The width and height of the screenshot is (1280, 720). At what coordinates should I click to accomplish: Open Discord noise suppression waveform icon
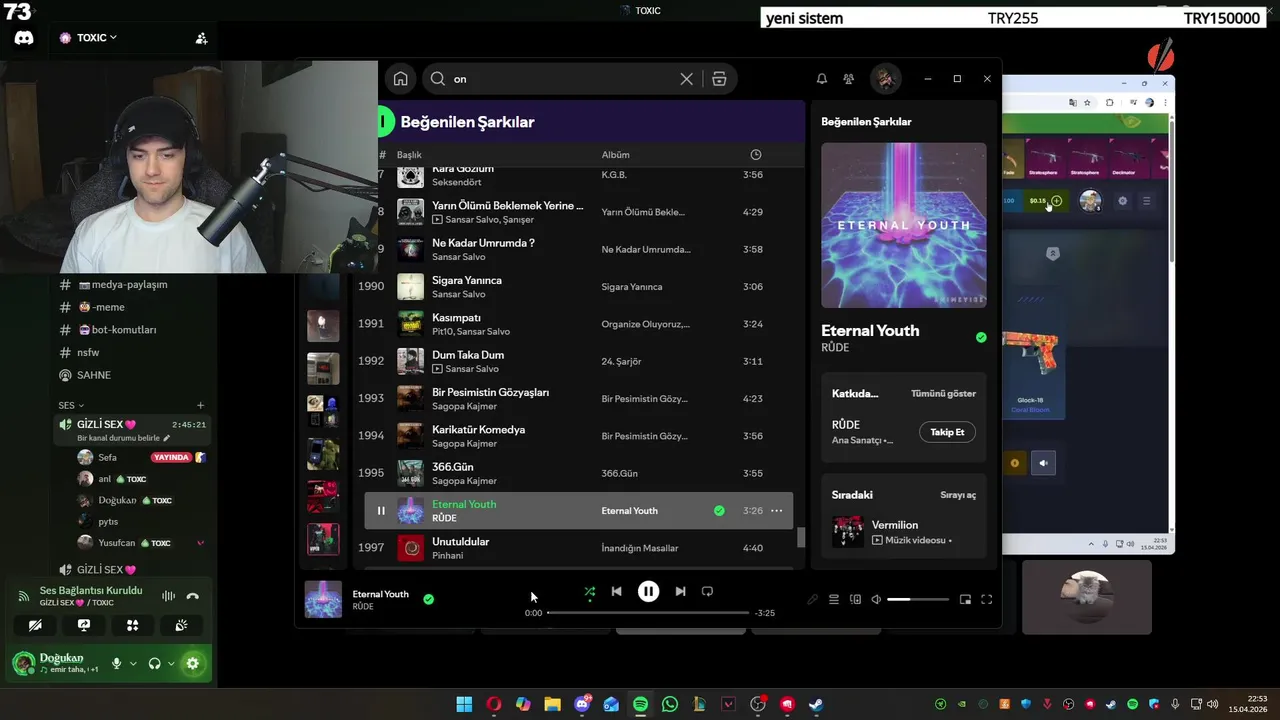(168, 596)
